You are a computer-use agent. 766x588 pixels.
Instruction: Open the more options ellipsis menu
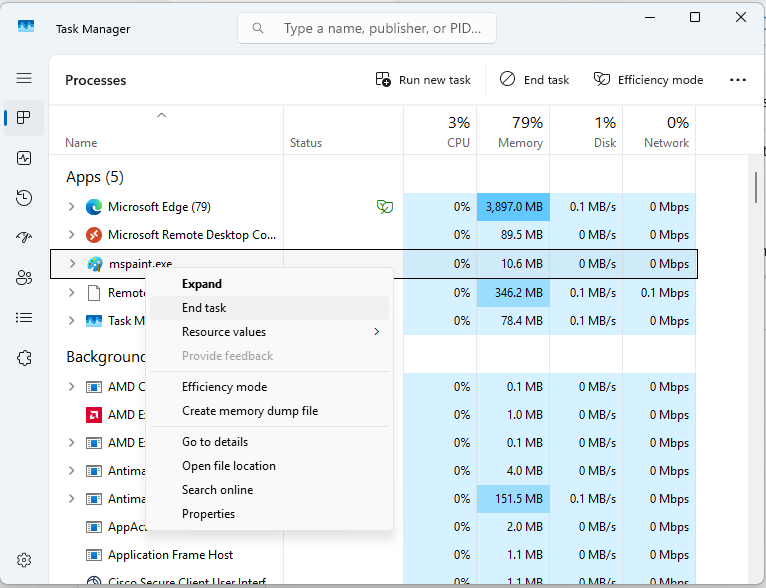pos(738,80)
